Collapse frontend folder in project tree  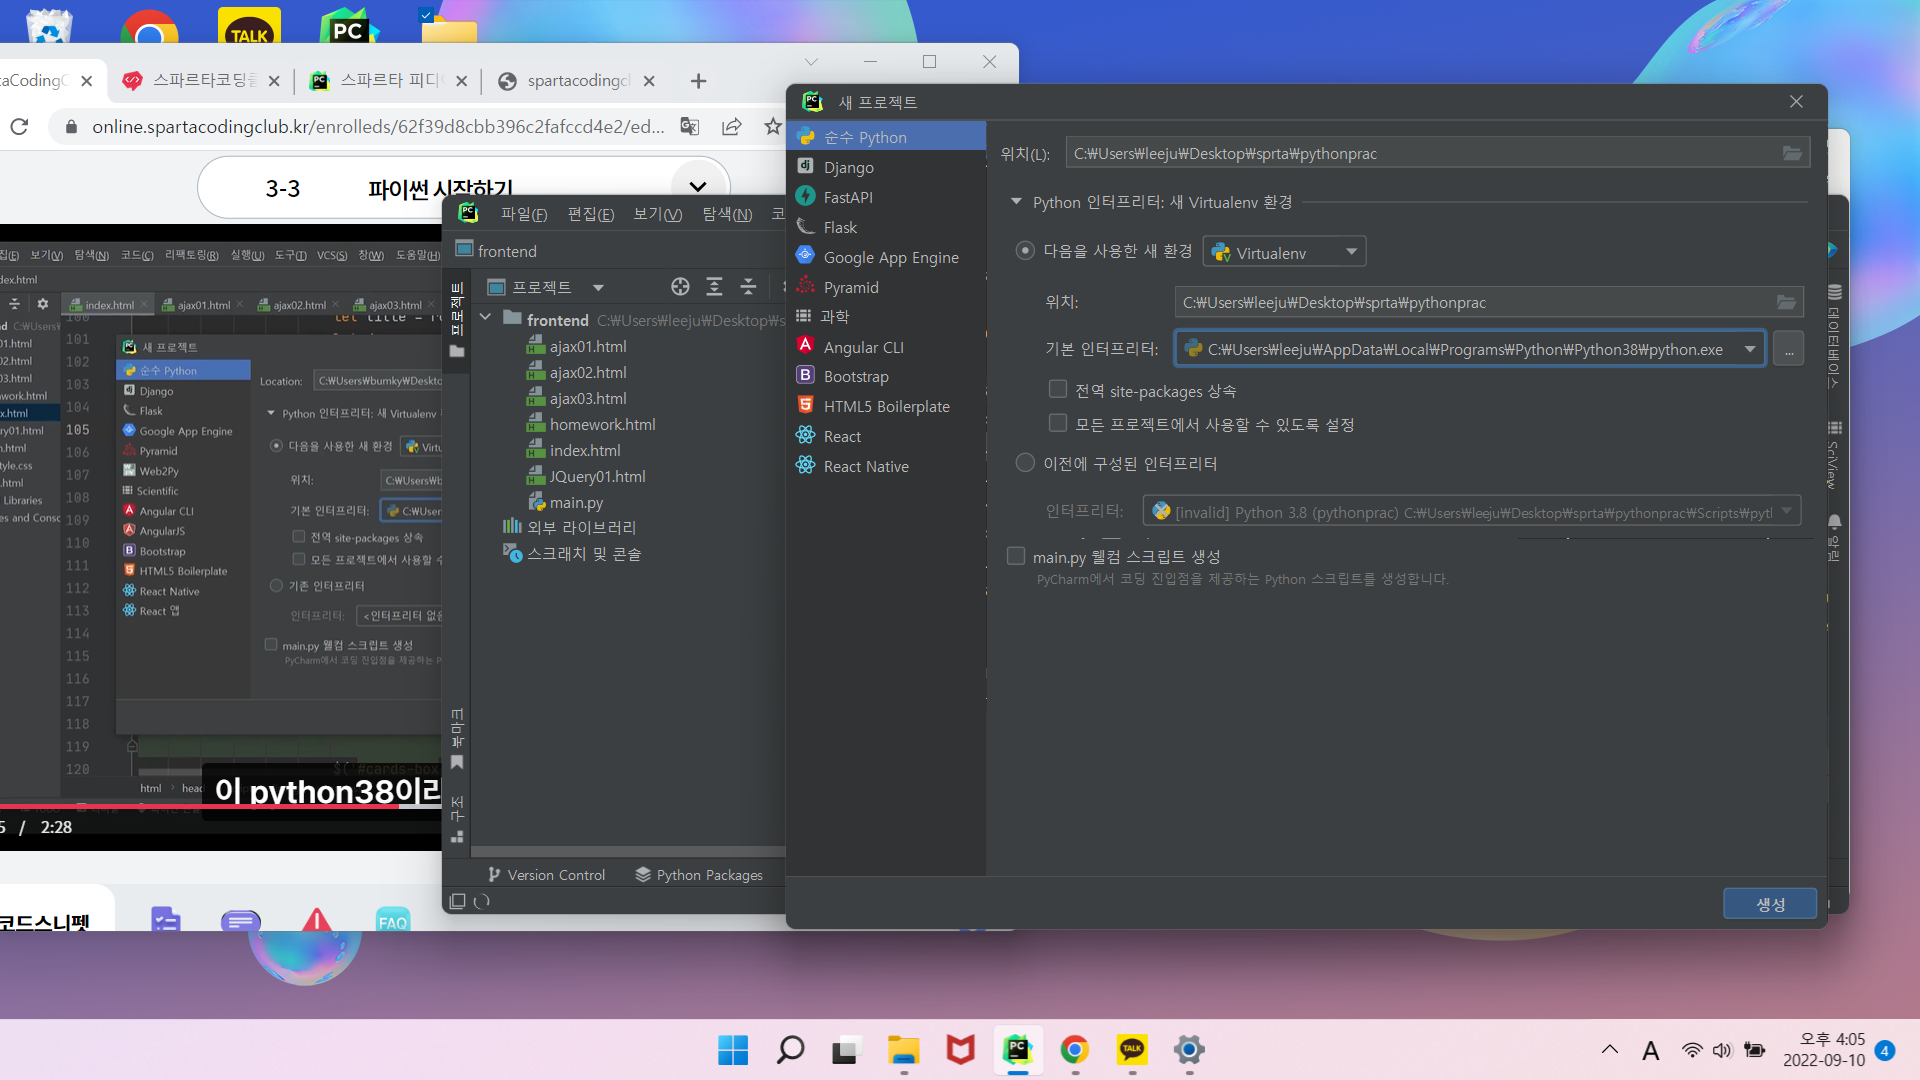tap(485, 318)
